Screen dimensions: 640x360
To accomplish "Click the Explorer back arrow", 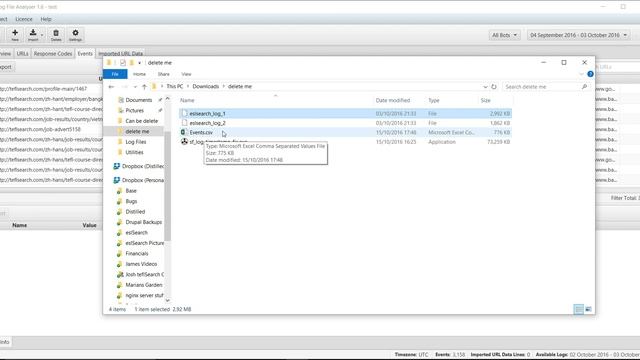I will pyautogui.click(x=111, y=87).
